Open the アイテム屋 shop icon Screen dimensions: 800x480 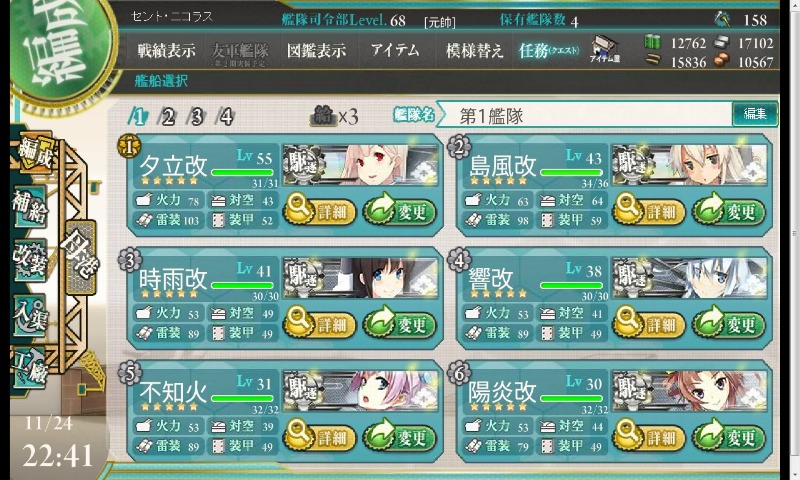(604, 49)
